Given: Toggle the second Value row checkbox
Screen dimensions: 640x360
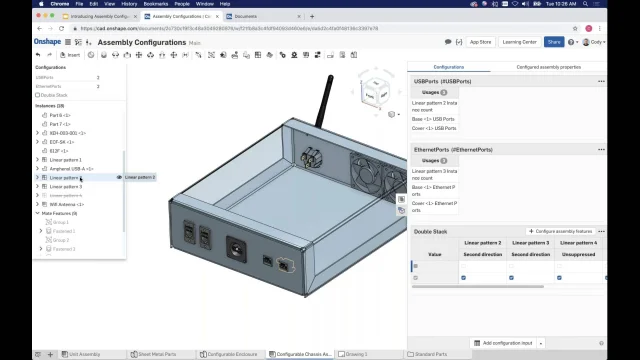Looking at the screenshot, I should point(416,278).
